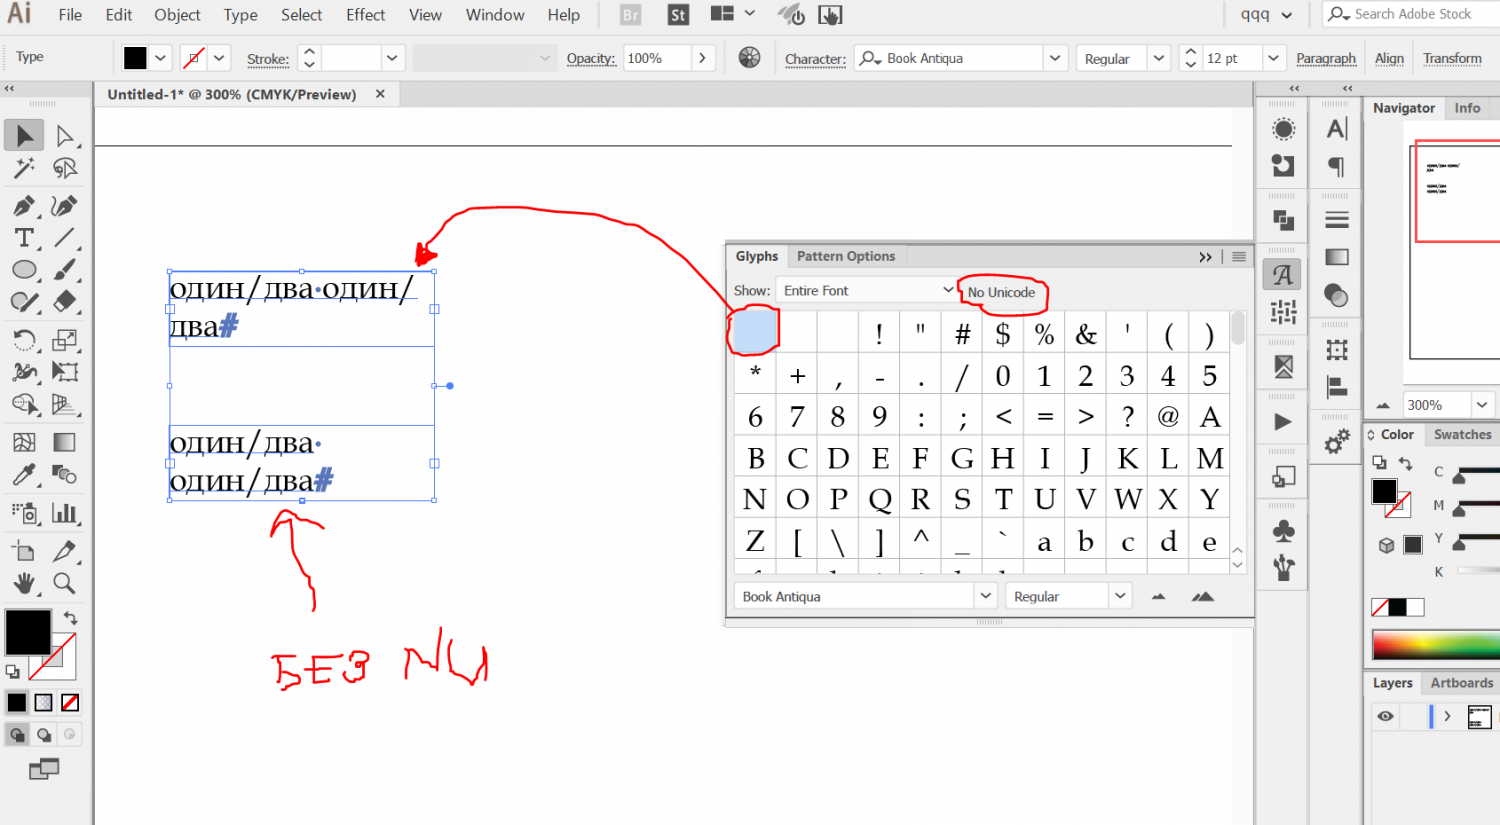The width and height of the screenshot is (1500, 825).
Task: Select the Ellipse tool
Action: [24, 270]
